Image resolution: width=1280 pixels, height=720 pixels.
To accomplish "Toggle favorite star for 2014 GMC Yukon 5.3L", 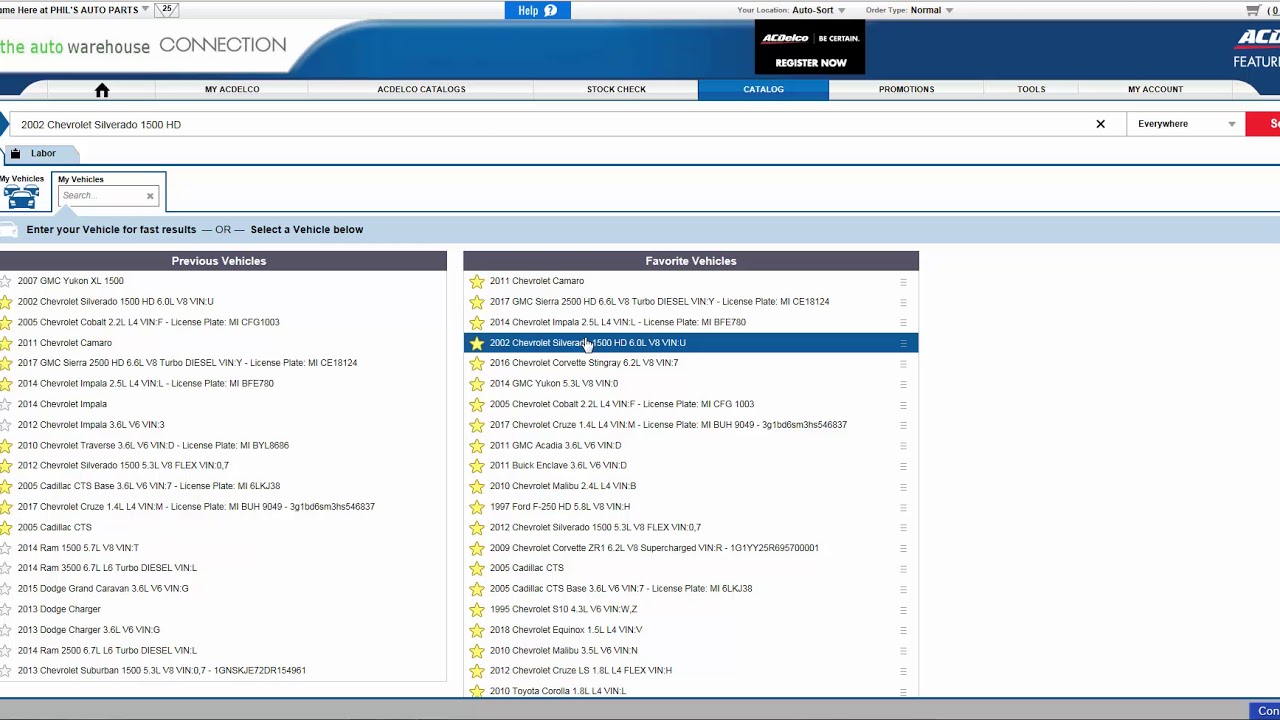I will point(477,384).
